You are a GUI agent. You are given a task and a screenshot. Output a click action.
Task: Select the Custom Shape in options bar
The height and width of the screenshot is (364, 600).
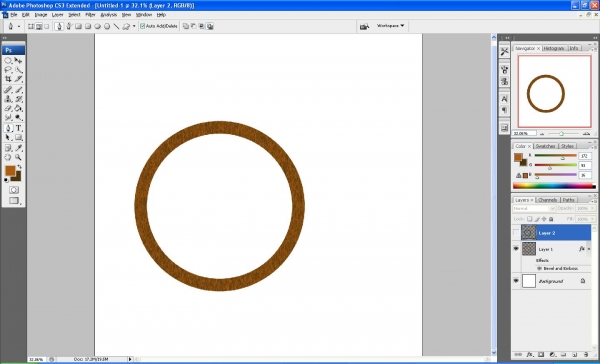coord(126,26)
